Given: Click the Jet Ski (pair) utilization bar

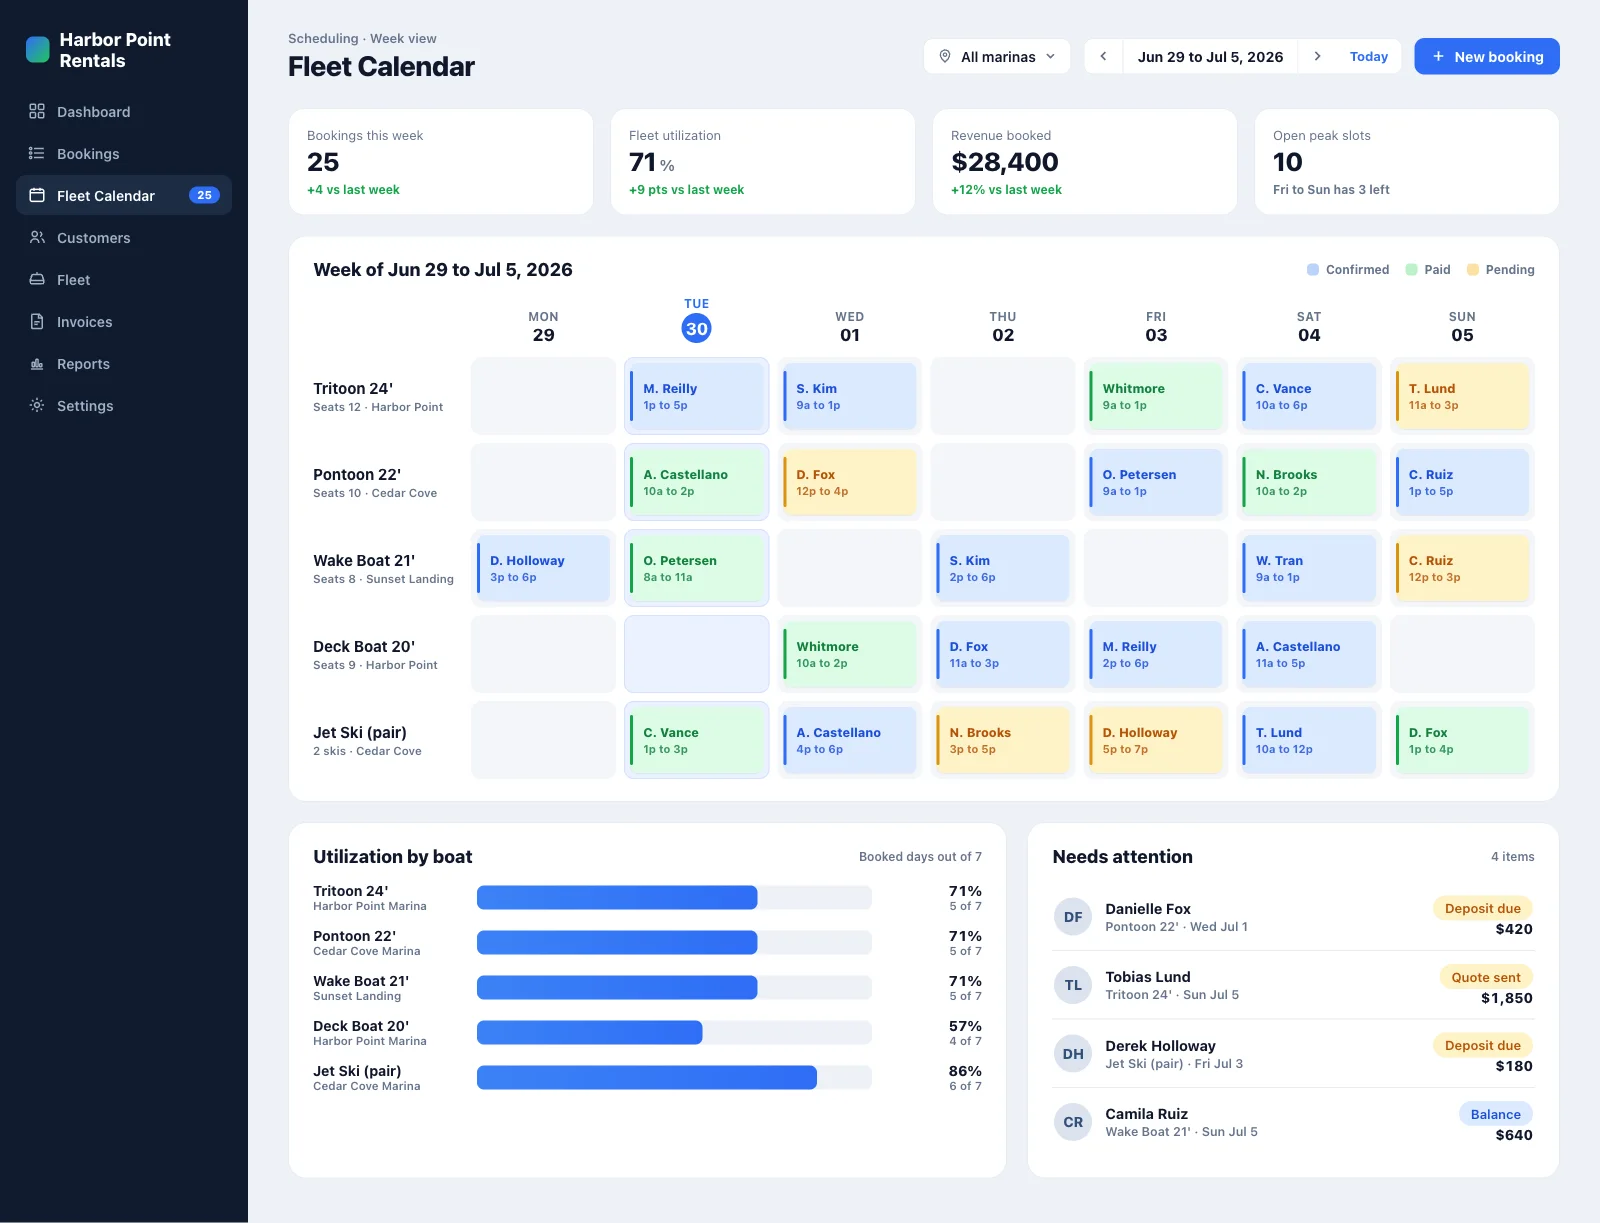Looking at the screenshot, I should tap(674, 1077).
